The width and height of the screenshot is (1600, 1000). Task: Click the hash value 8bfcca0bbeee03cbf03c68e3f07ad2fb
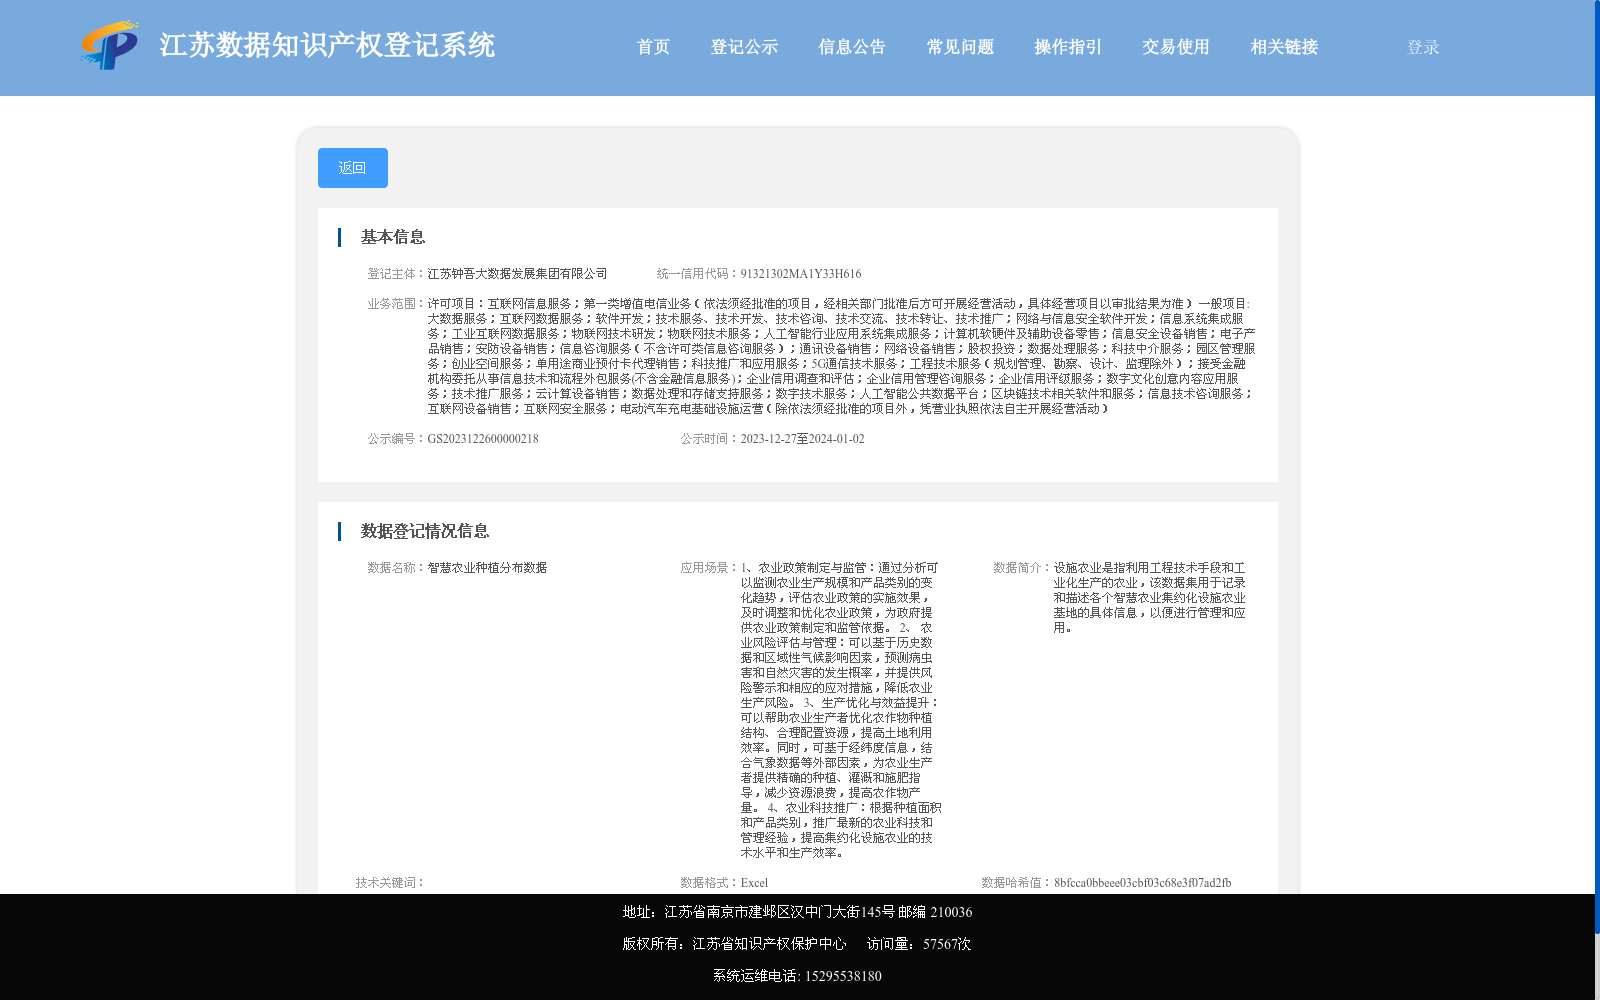(1142, 883)
